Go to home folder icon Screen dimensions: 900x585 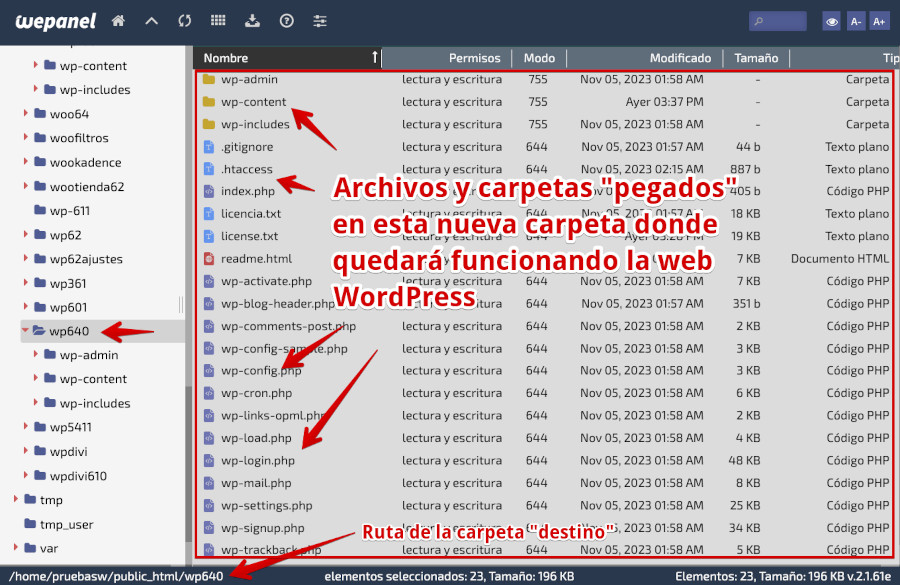tap(118, 21)
